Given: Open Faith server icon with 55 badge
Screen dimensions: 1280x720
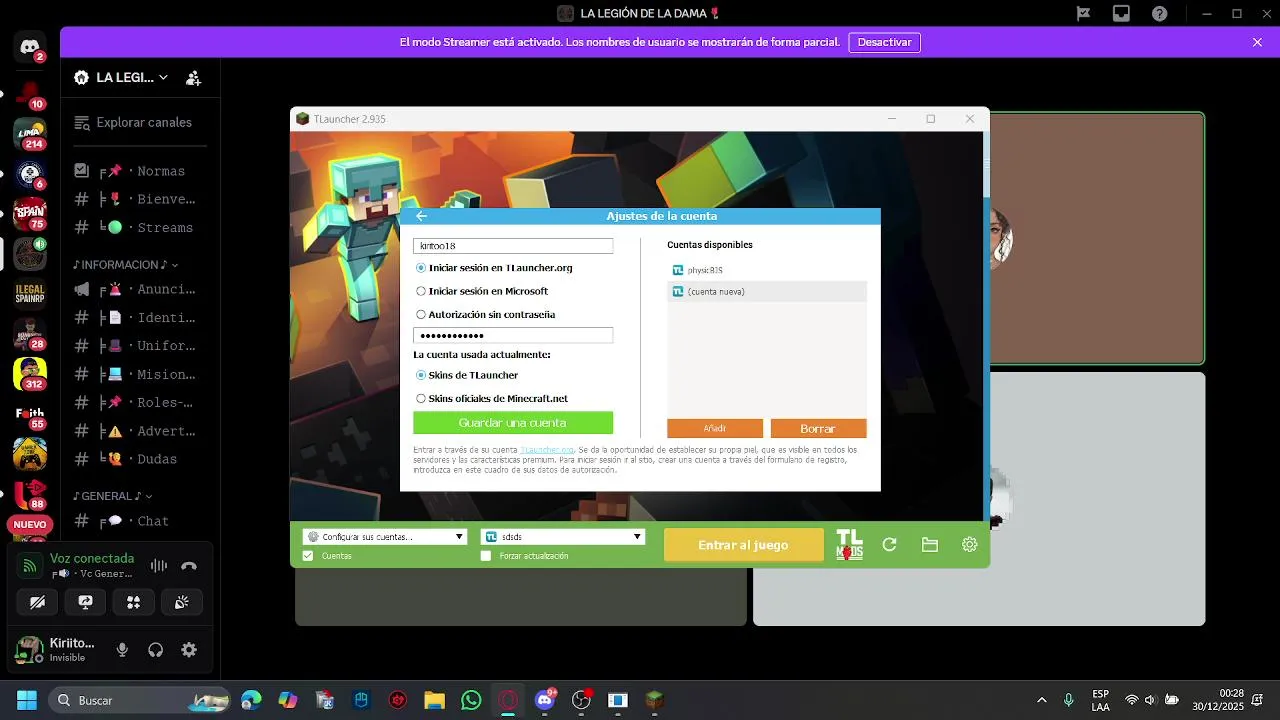Looking at the screenshot, I should tap(30, 414).
